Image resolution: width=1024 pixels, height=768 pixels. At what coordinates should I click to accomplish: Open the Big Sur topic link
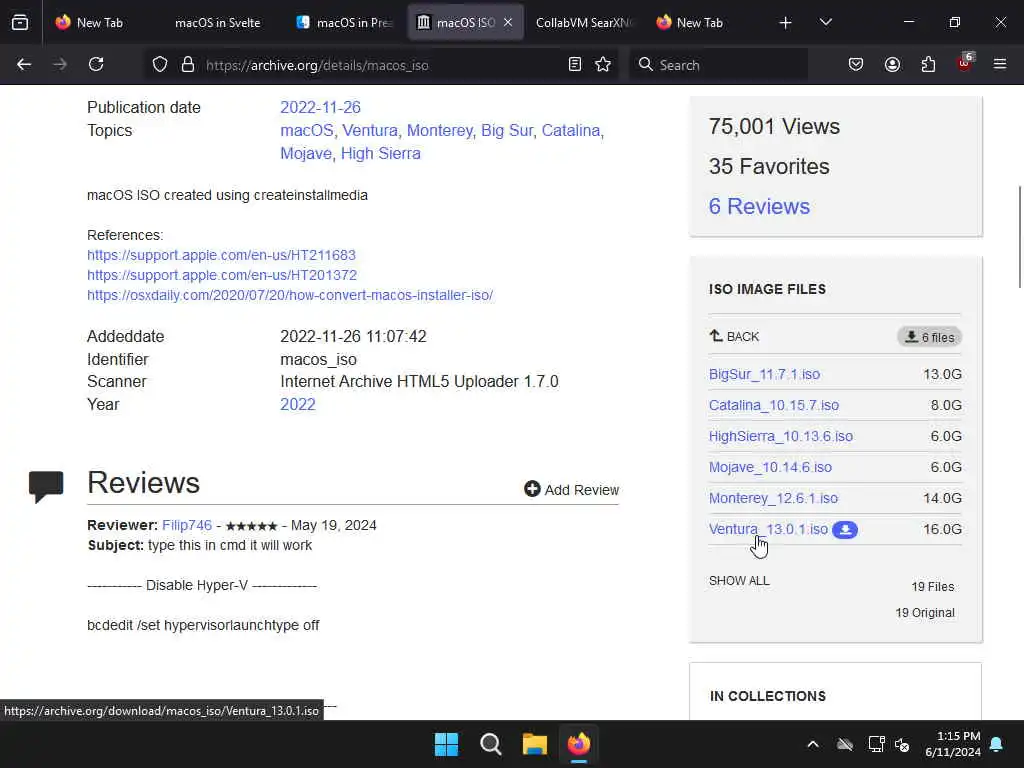click(507, 131)
